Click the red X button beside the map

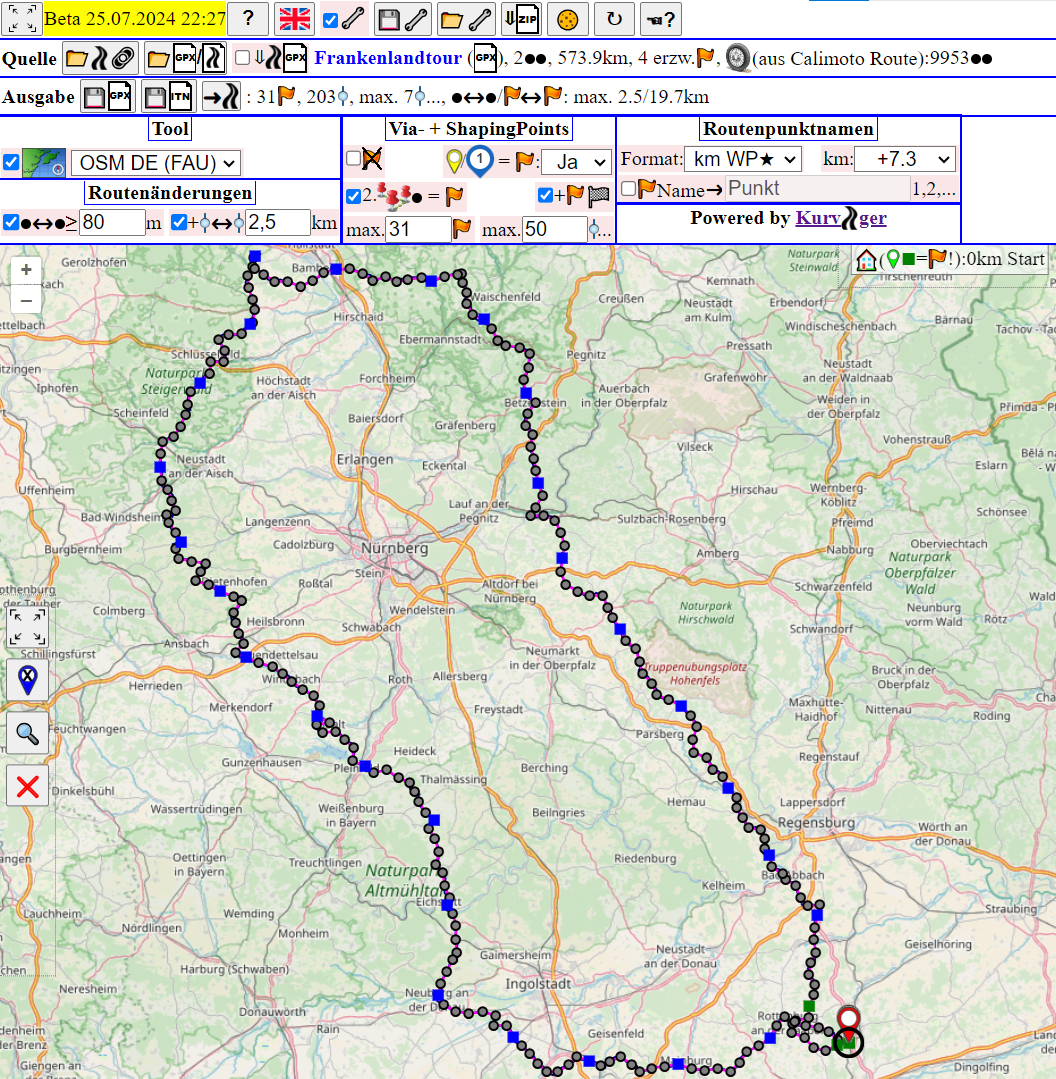click(x=27, y=786)
